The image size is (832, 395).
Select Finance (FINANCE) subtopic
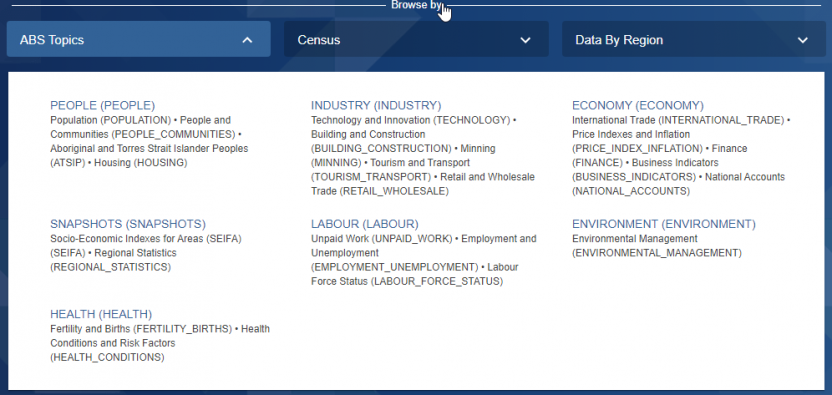(x=660, y=156)
